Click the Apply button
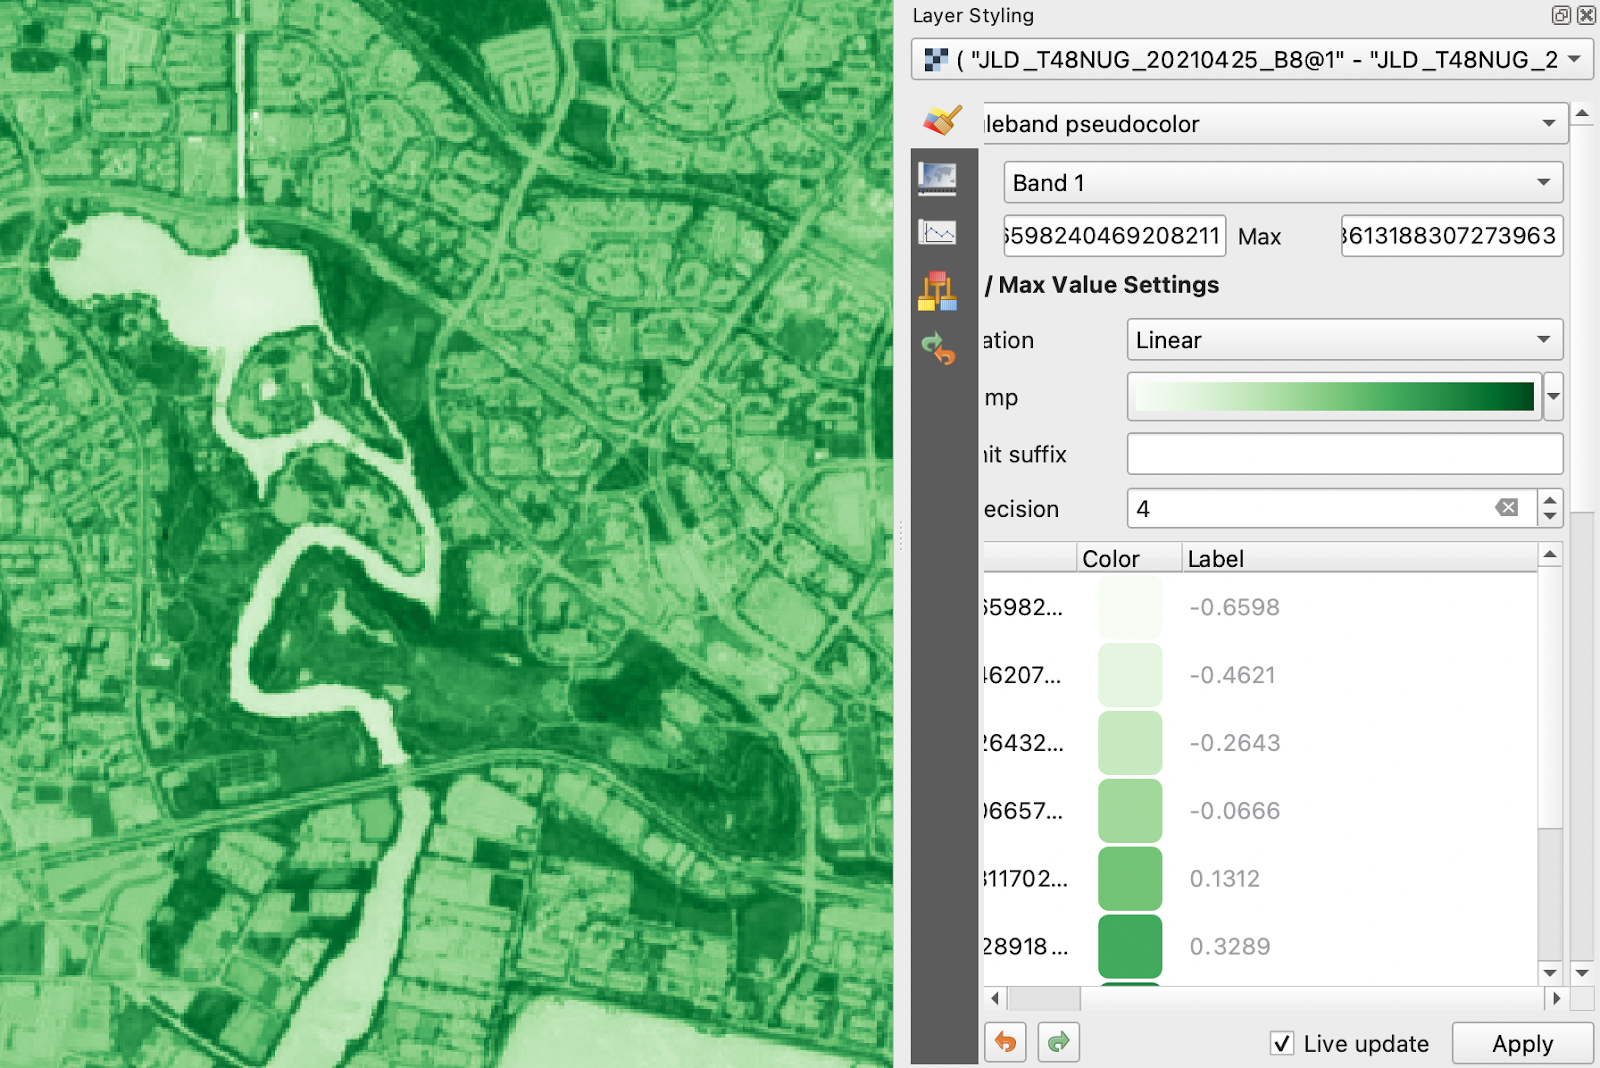The height and width of the screenshot is (1068, 1600). coord(1521,1043)
